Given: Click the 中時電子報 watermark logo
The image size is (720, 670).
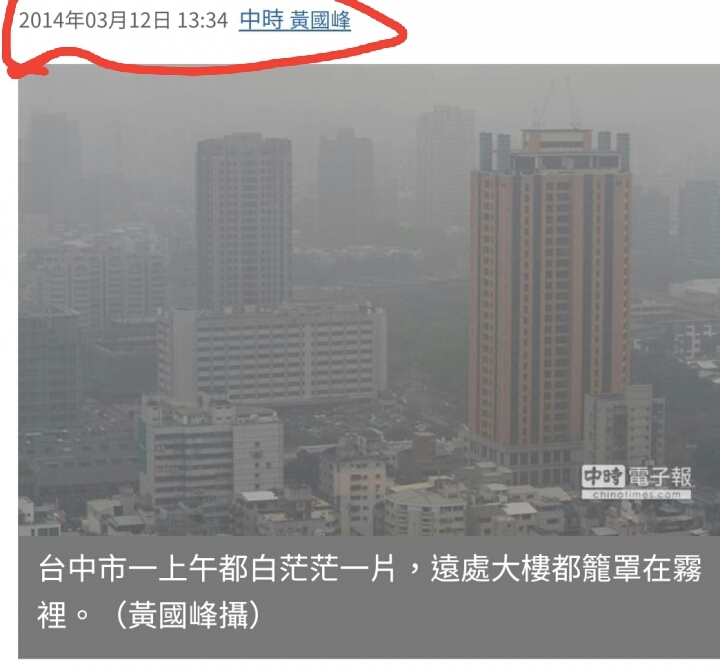Looking at the screenshot, I should (x=636, y=482).
